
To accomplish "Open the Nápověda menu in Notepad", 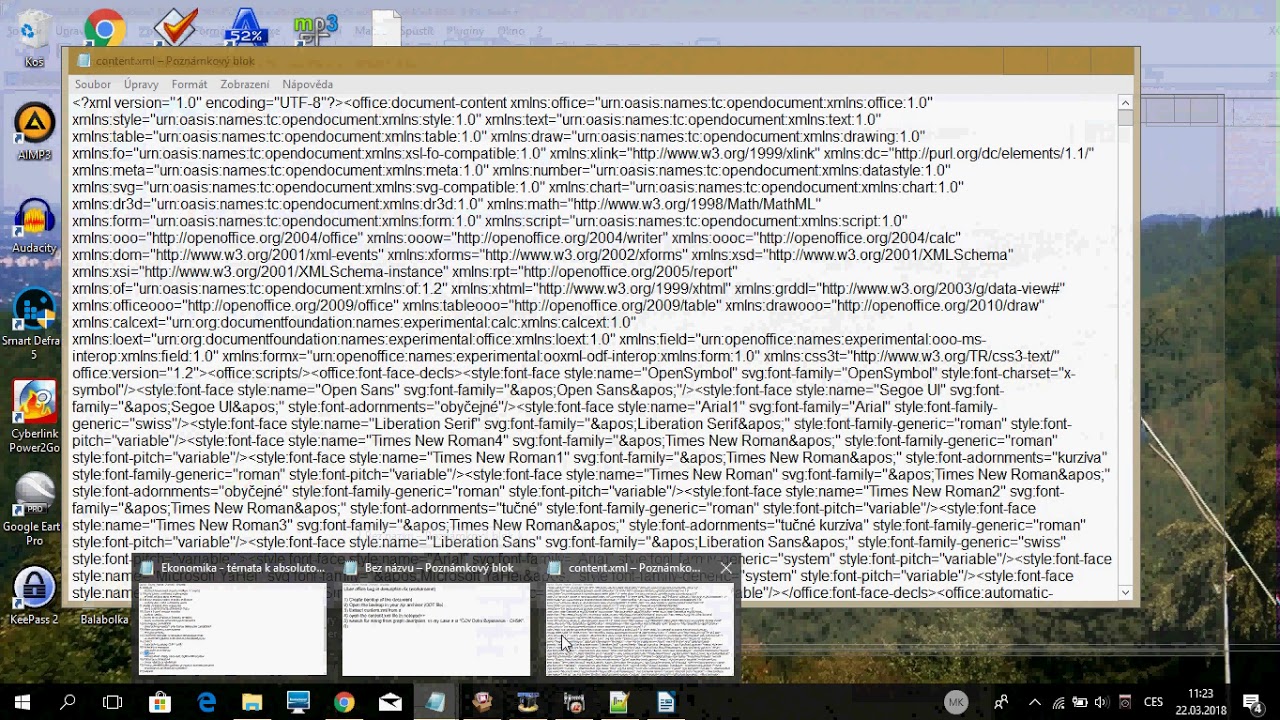I will [307, 85].
